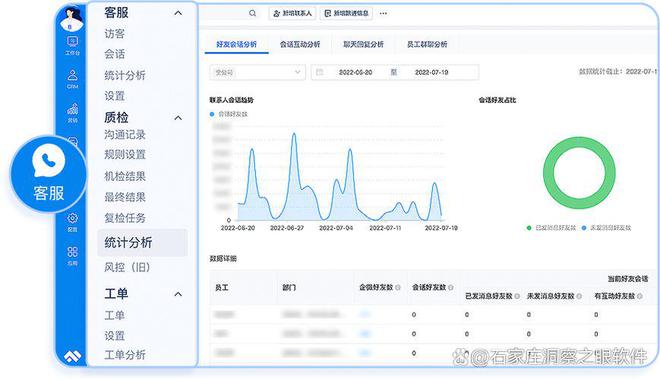This screenshot has width=660, height=380.
Task: Click the end date 2022-07-19 field
Action: 431,72
